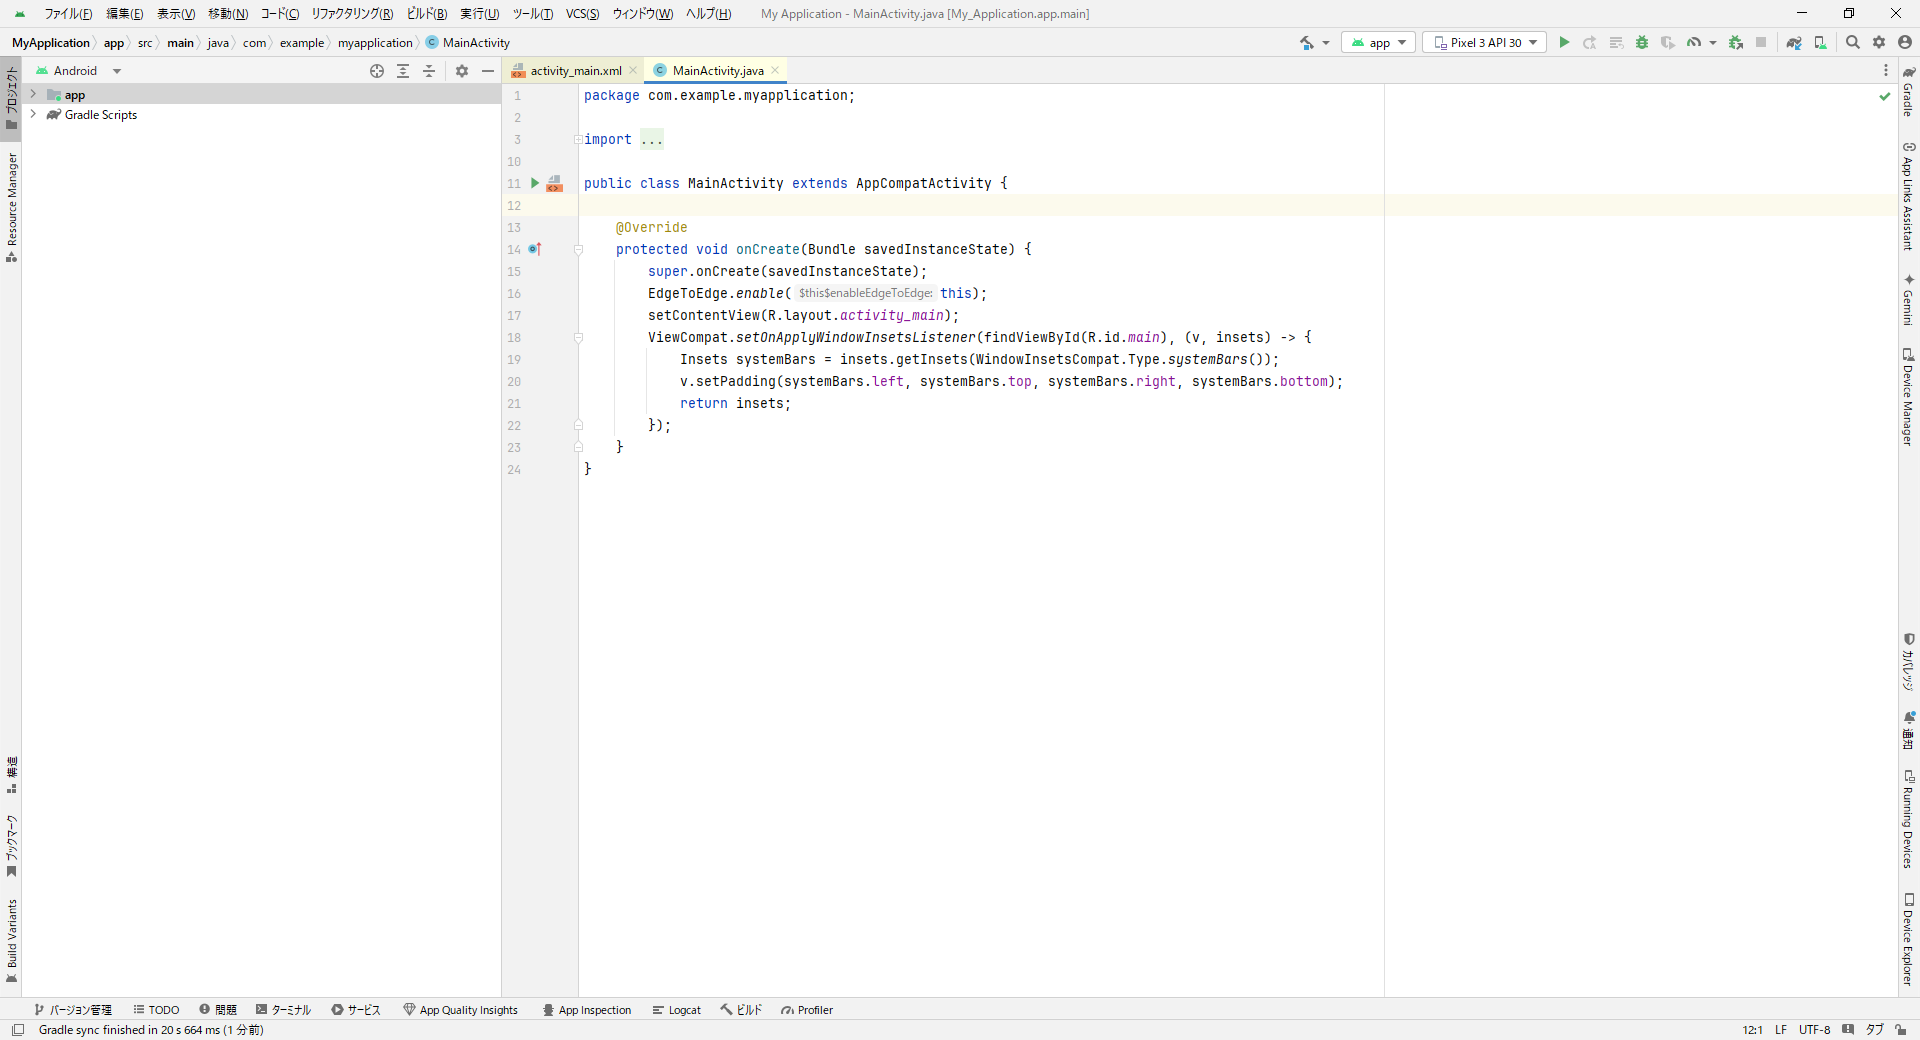This screenshot has height=1040, width=1920.
Task: Sync project with Gradle files icon
Action: pos(1794,43)
